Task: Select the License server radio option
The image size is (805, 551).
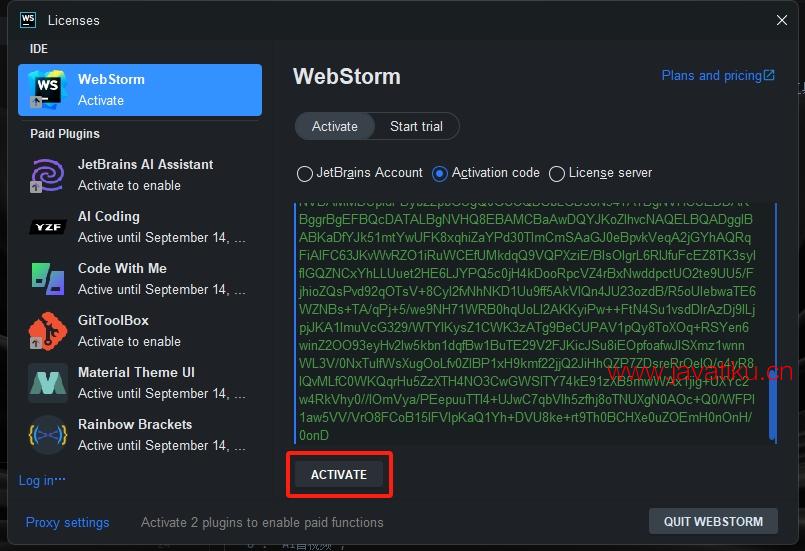Action: 557,173
